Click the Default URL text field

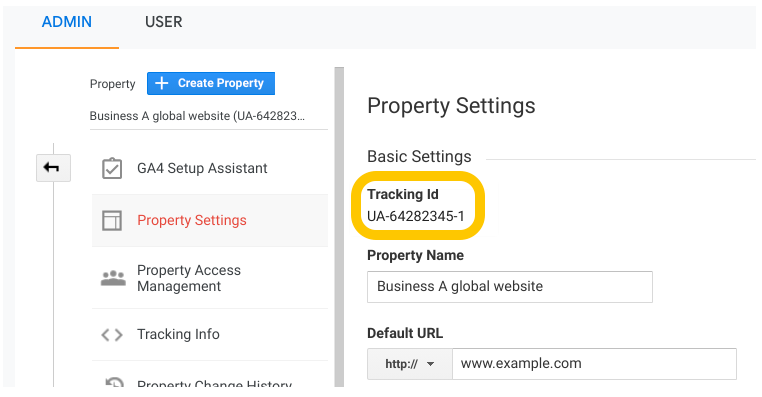(x=594, y=364)
